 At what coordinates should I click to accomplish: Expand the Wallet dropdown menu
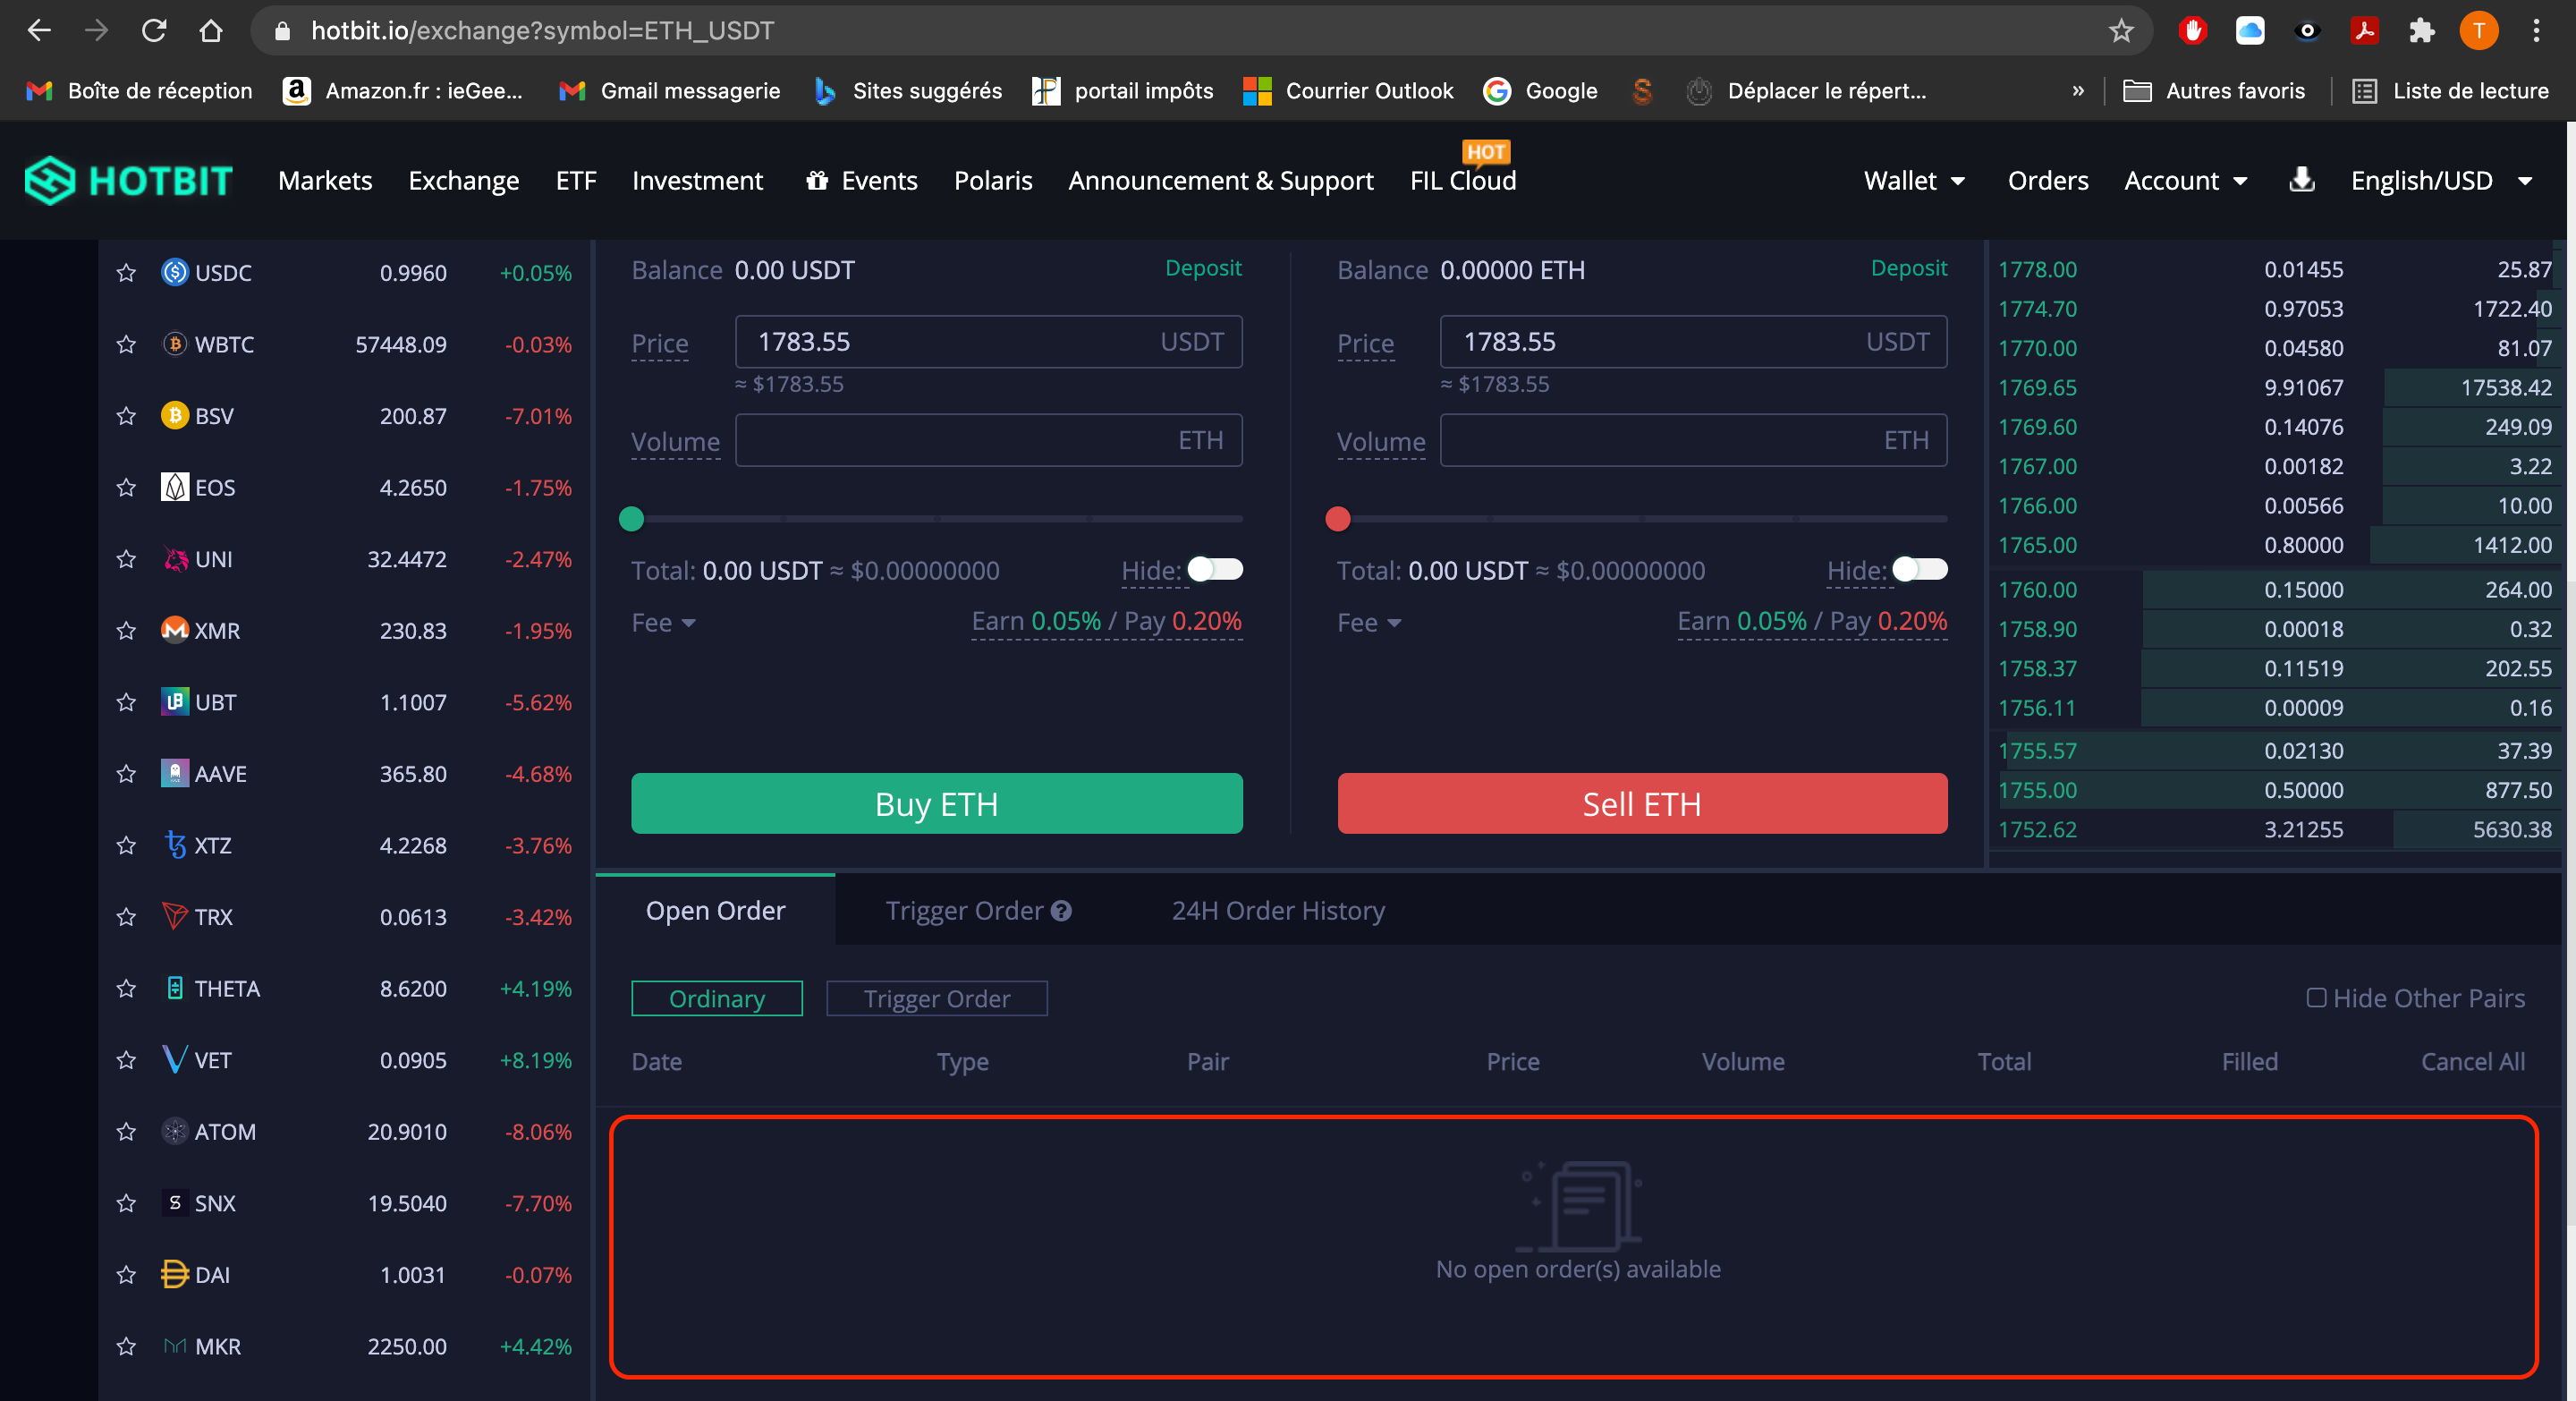tap(1913, 181)
